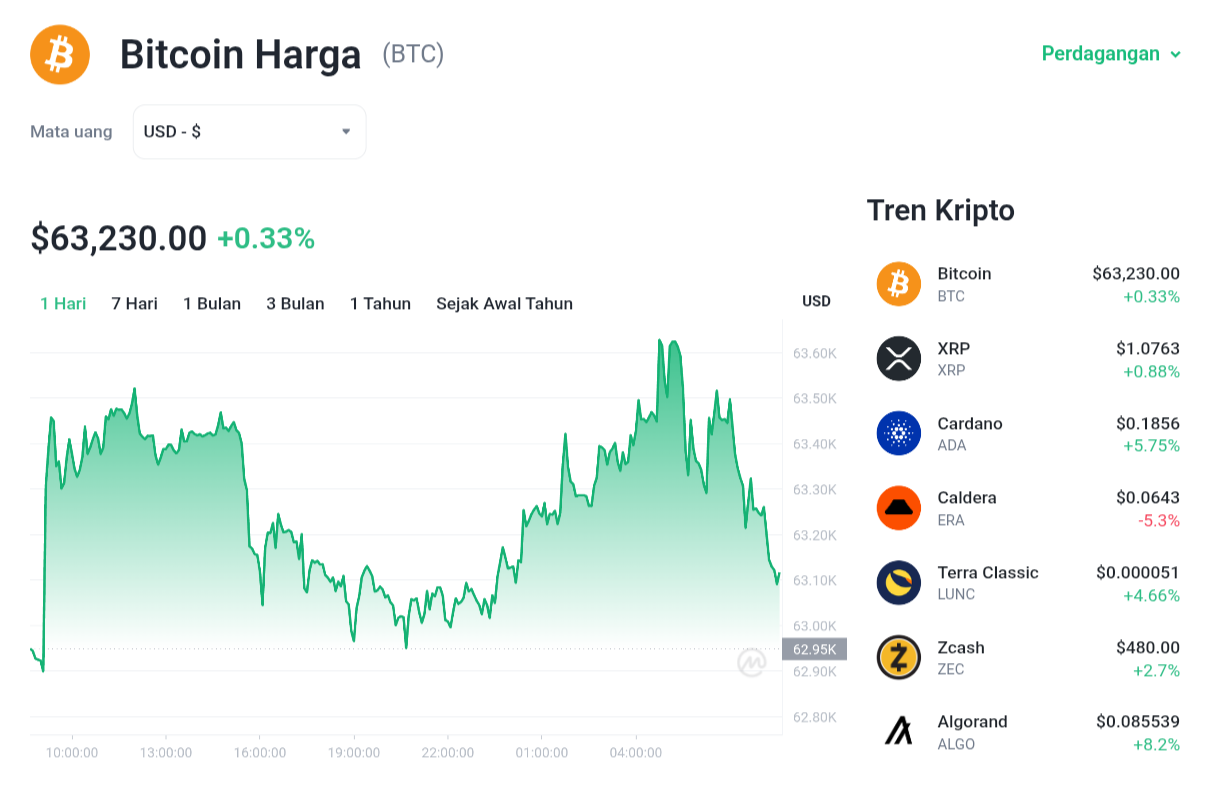
Task: Click the Bitcoin icon in Tren Kripto list
Action: click(898, 284)
